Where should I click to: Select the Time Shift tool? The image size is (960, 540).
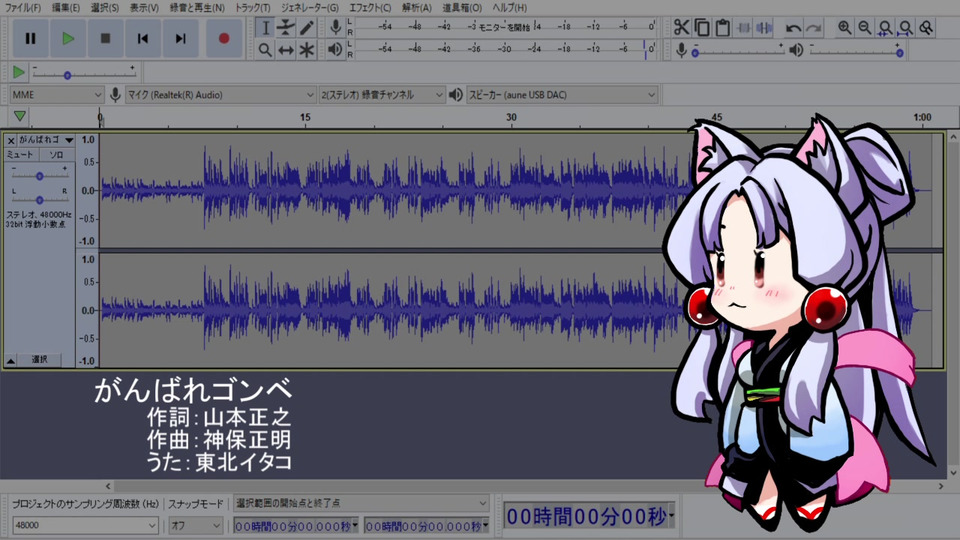pos(286,50)
